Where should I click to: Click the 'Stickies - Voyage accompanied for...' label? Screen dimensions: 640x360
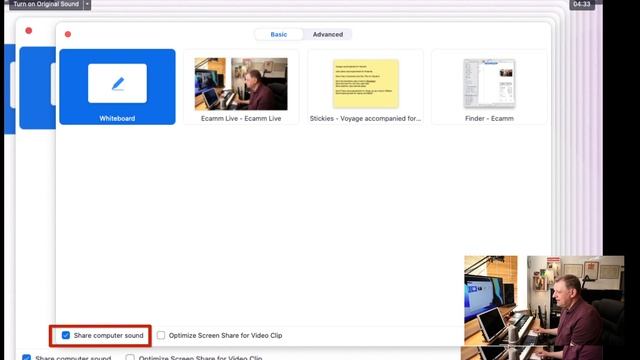365,119
